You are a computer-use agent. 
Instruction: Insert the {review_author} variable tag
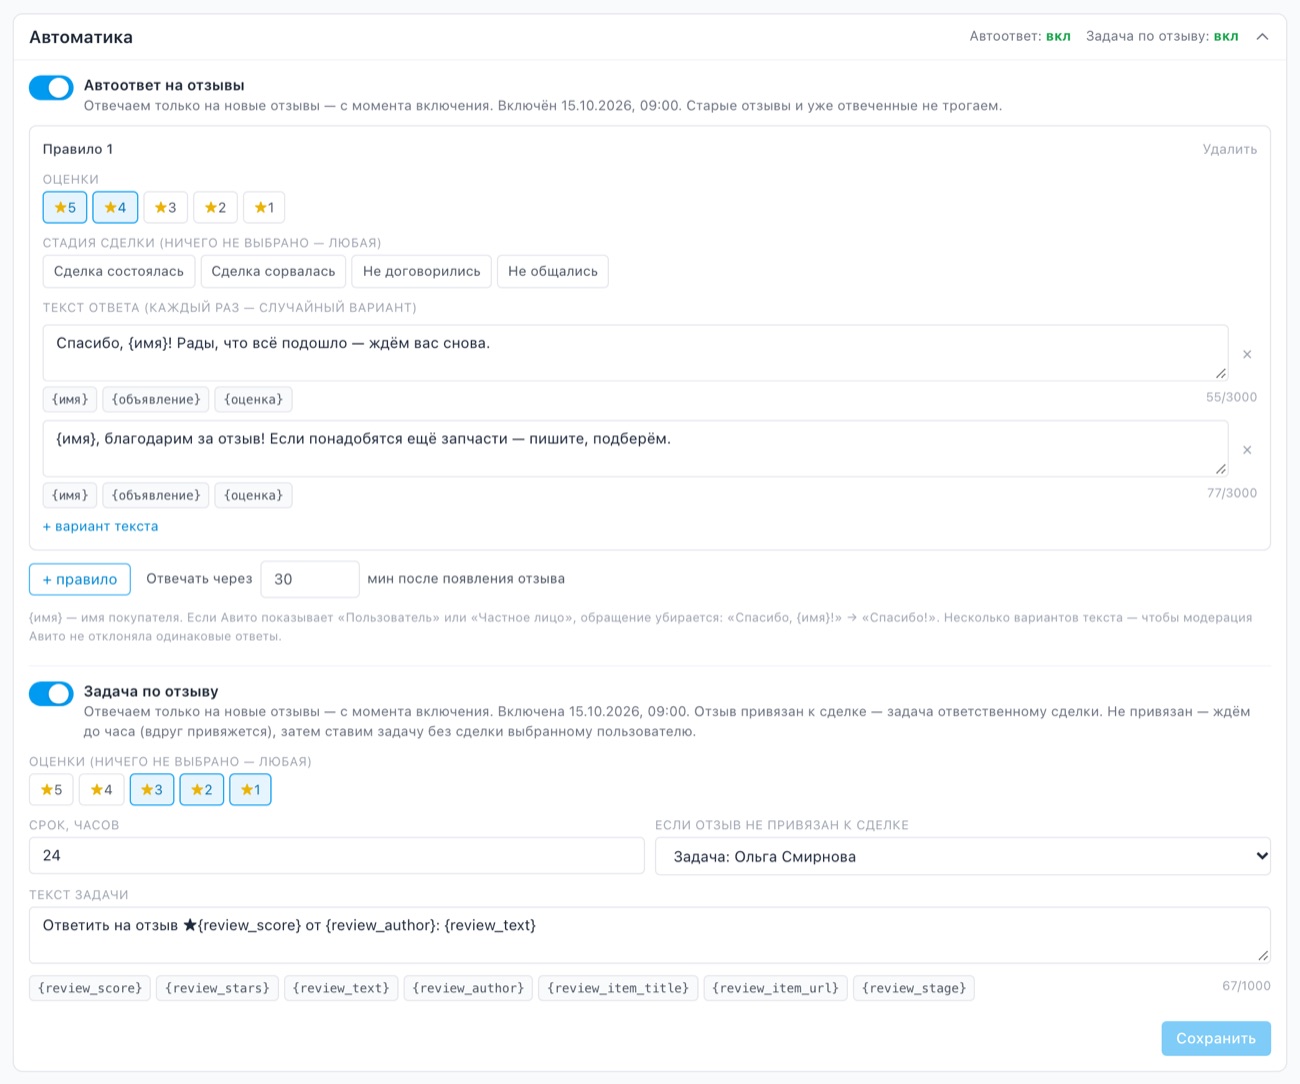tap(468, 988)
